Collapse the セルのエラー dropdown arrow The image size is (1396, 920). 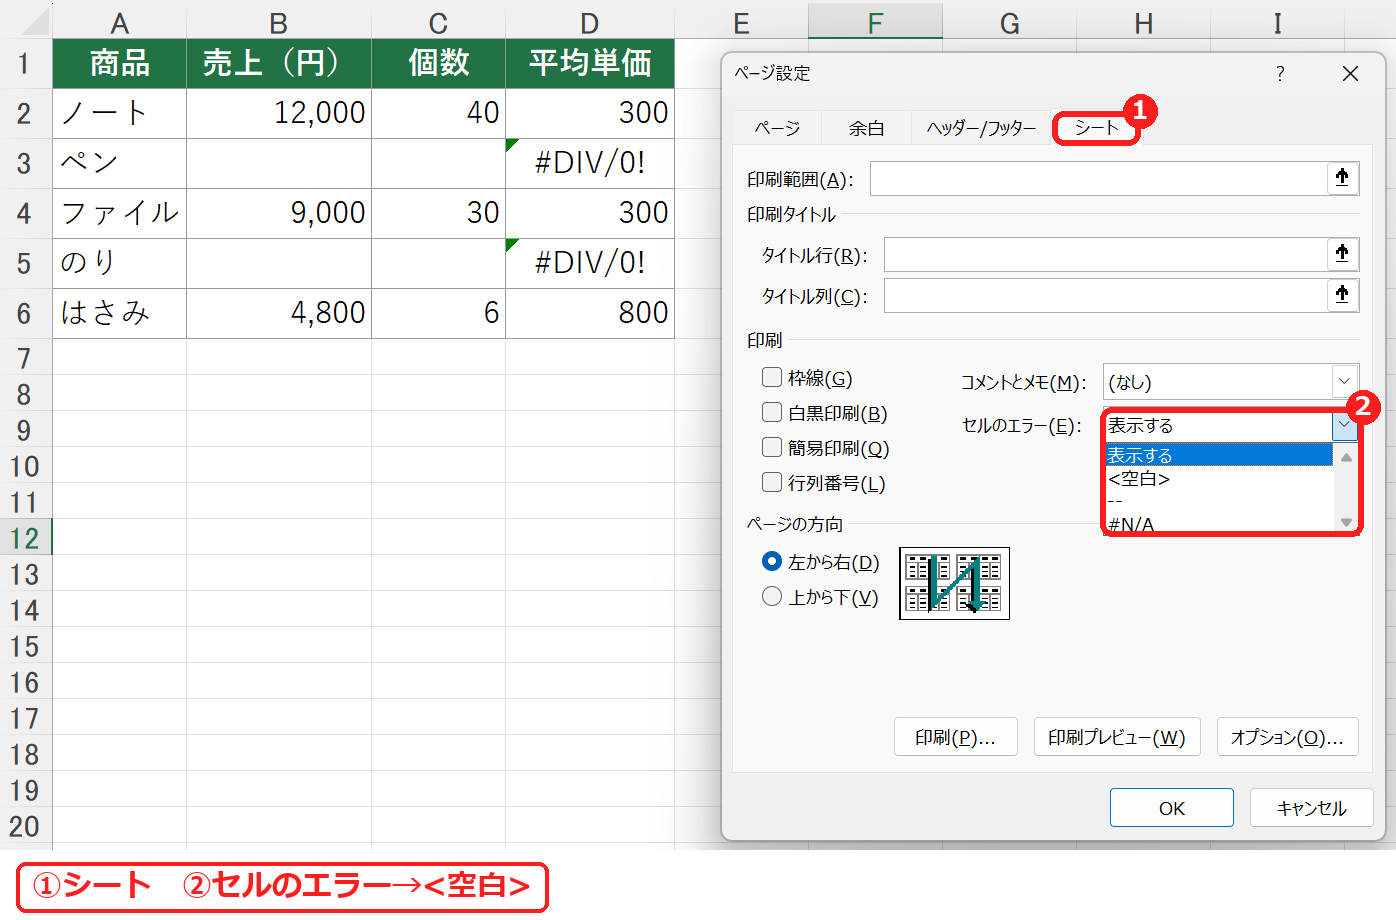coord(1344,425)
